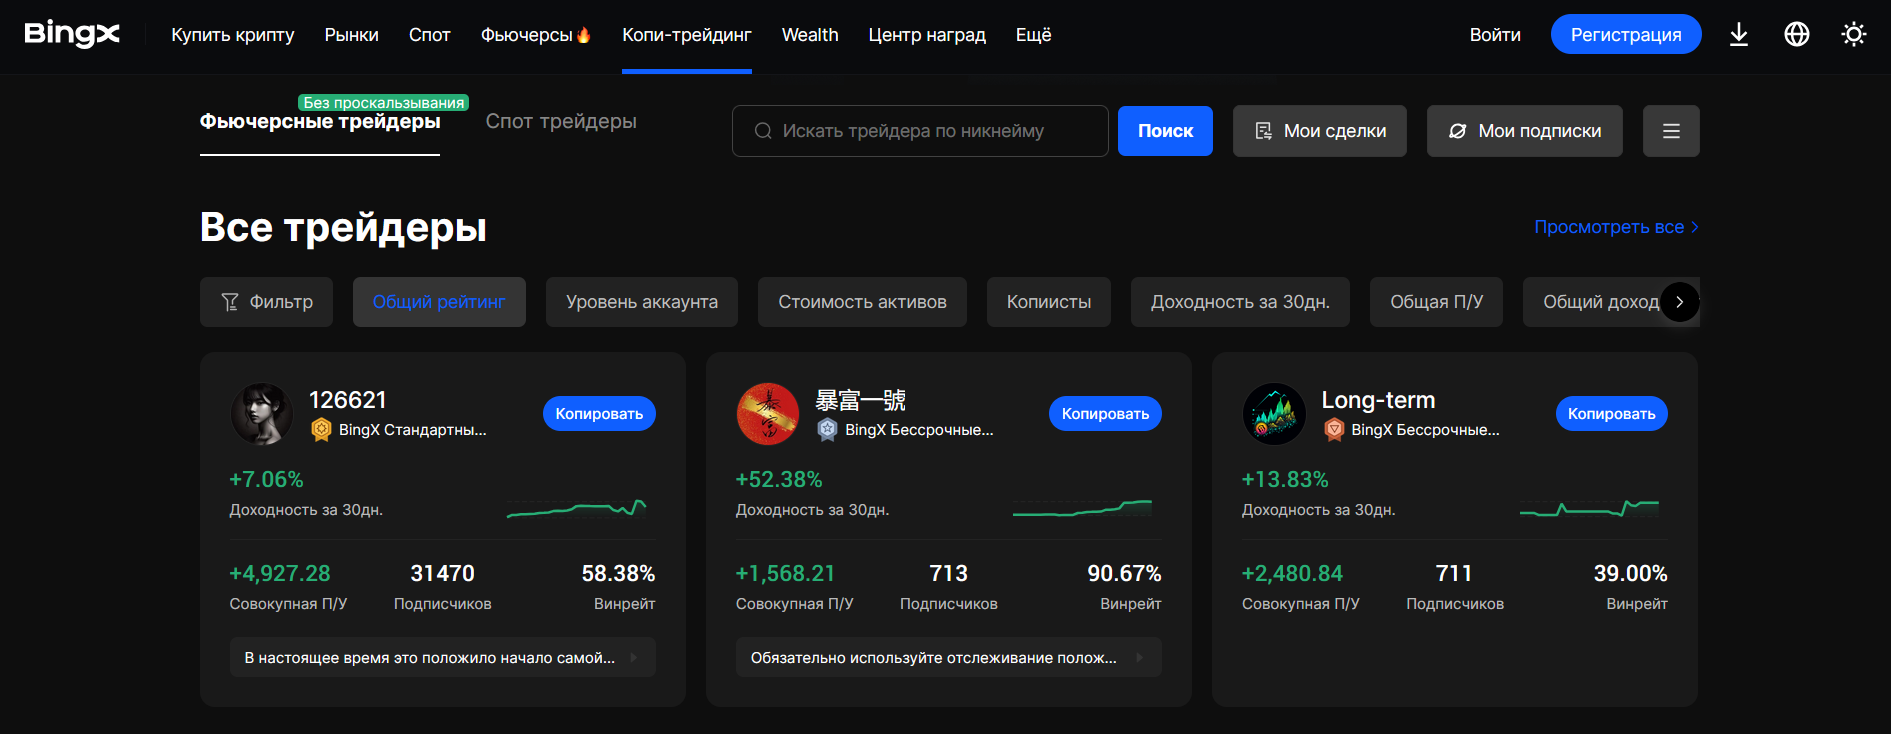Open the Фильтр filter options
The height and width of the screenshot is (734, 1891).
pyautogui.click(x=267, y=302)
